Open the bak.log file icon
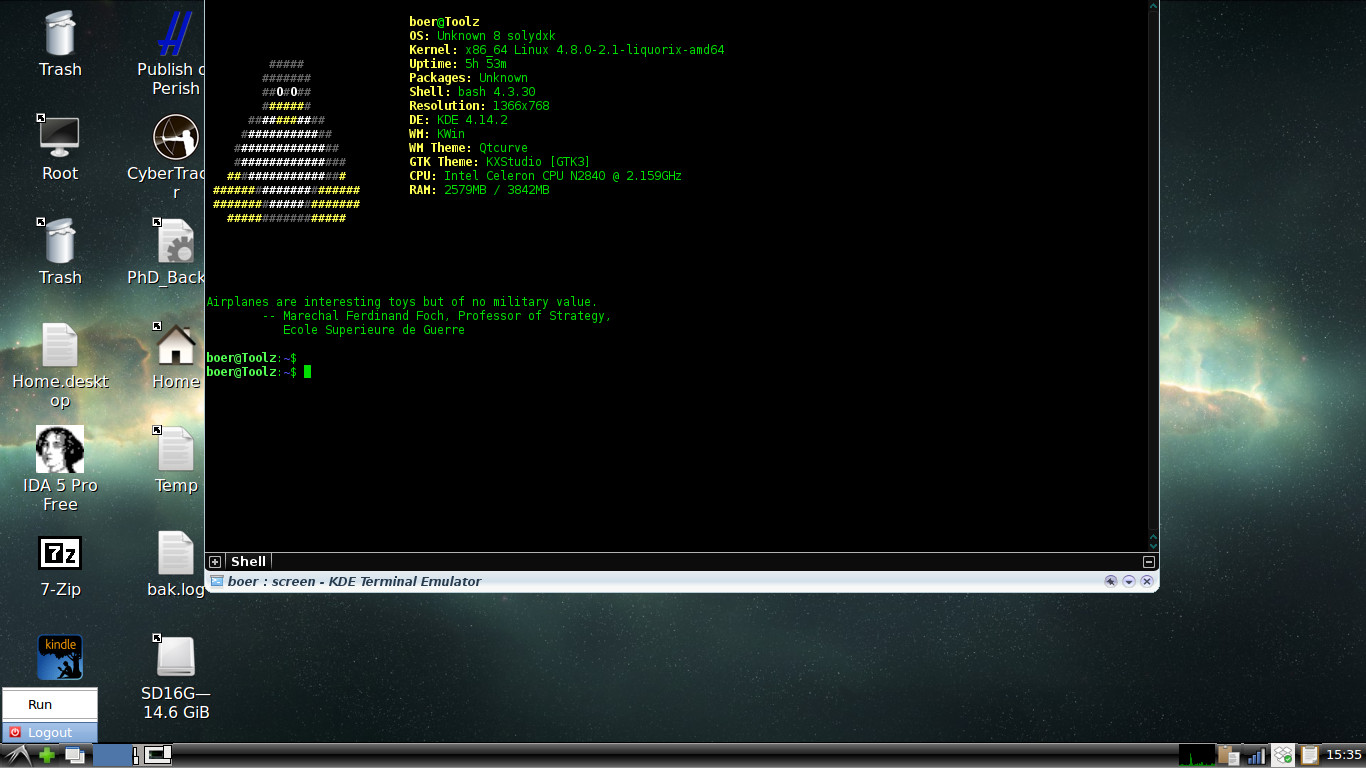 coord(175,553)
